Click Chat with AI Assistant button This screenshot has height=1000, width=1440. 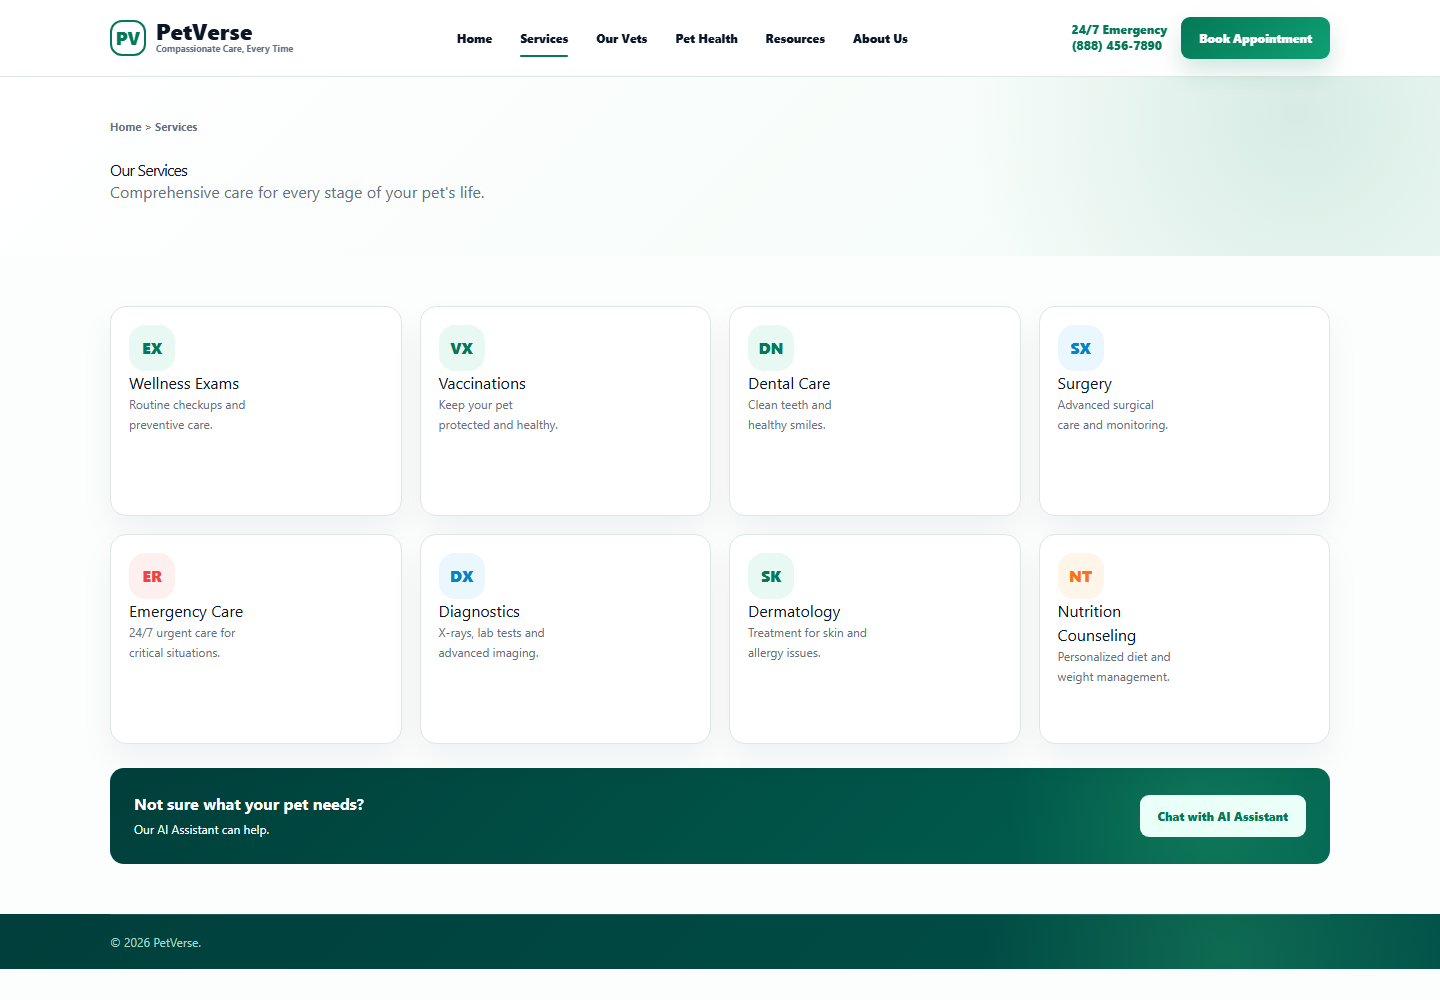point(1223,816)
